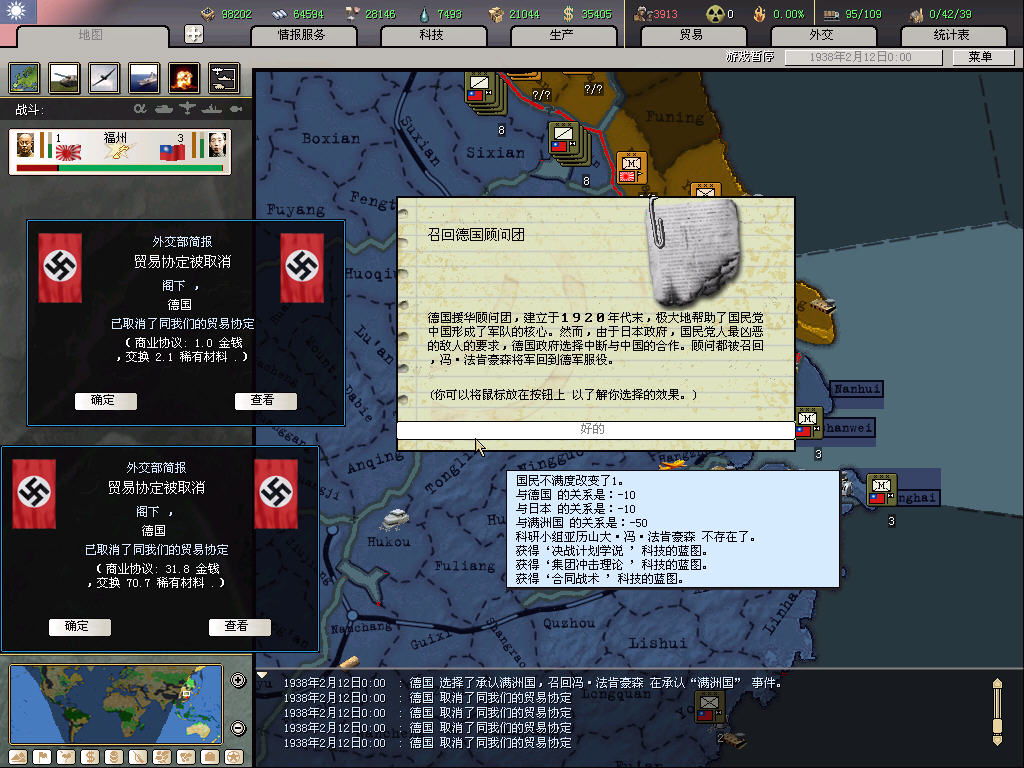
Task: Click the date field 1938年2月12日
Action: point(863,57)
